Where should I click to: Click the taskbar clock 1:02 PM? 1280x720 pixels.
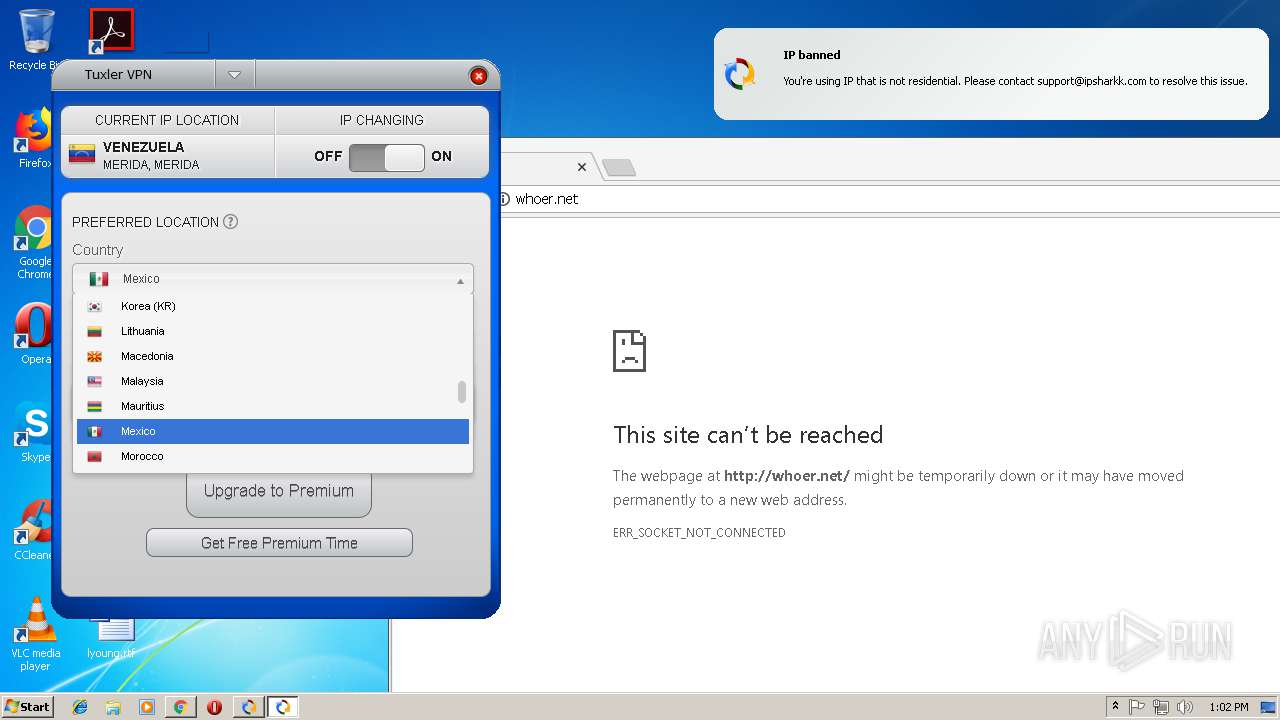click(x=1228, y=707)
